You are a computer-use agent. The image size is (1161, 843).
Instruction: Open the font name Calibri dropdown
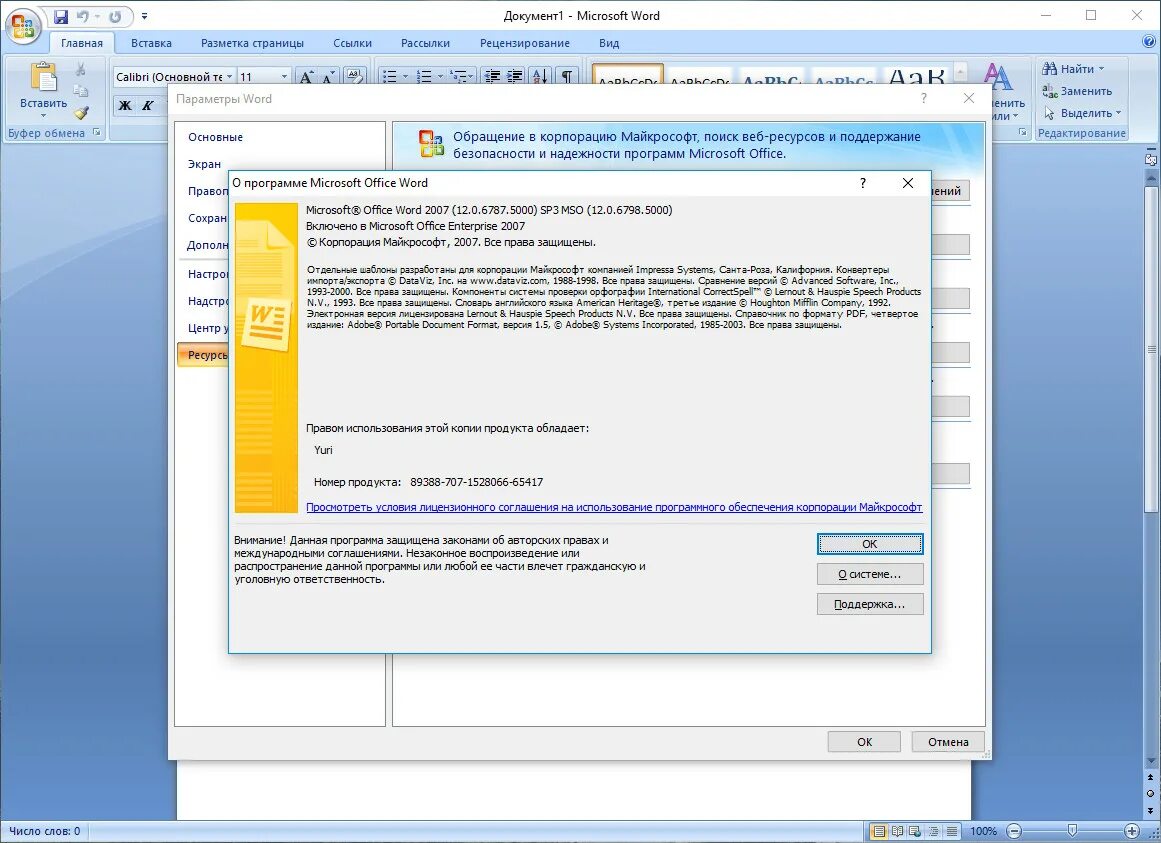point(230,76)
